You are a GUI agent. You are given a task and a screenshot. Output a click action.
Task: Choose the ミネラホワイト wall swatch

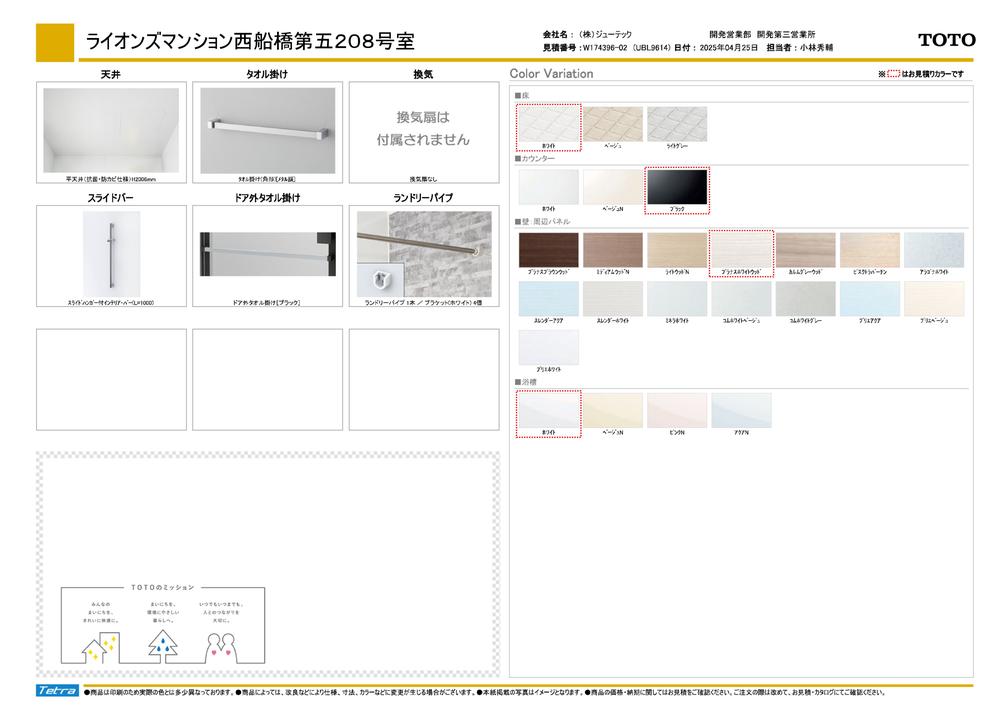(677, 298)
